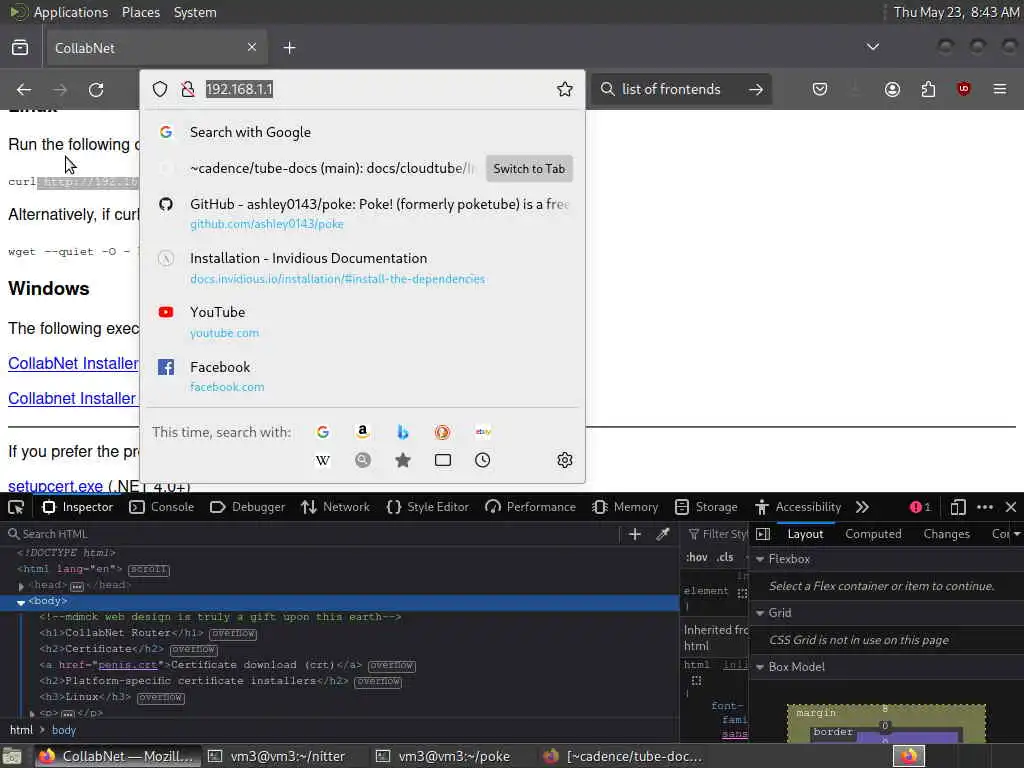This screenshot has height=768, width=1024.
Task: Select the body breadcrumb
Action: [x=64, y=730]
